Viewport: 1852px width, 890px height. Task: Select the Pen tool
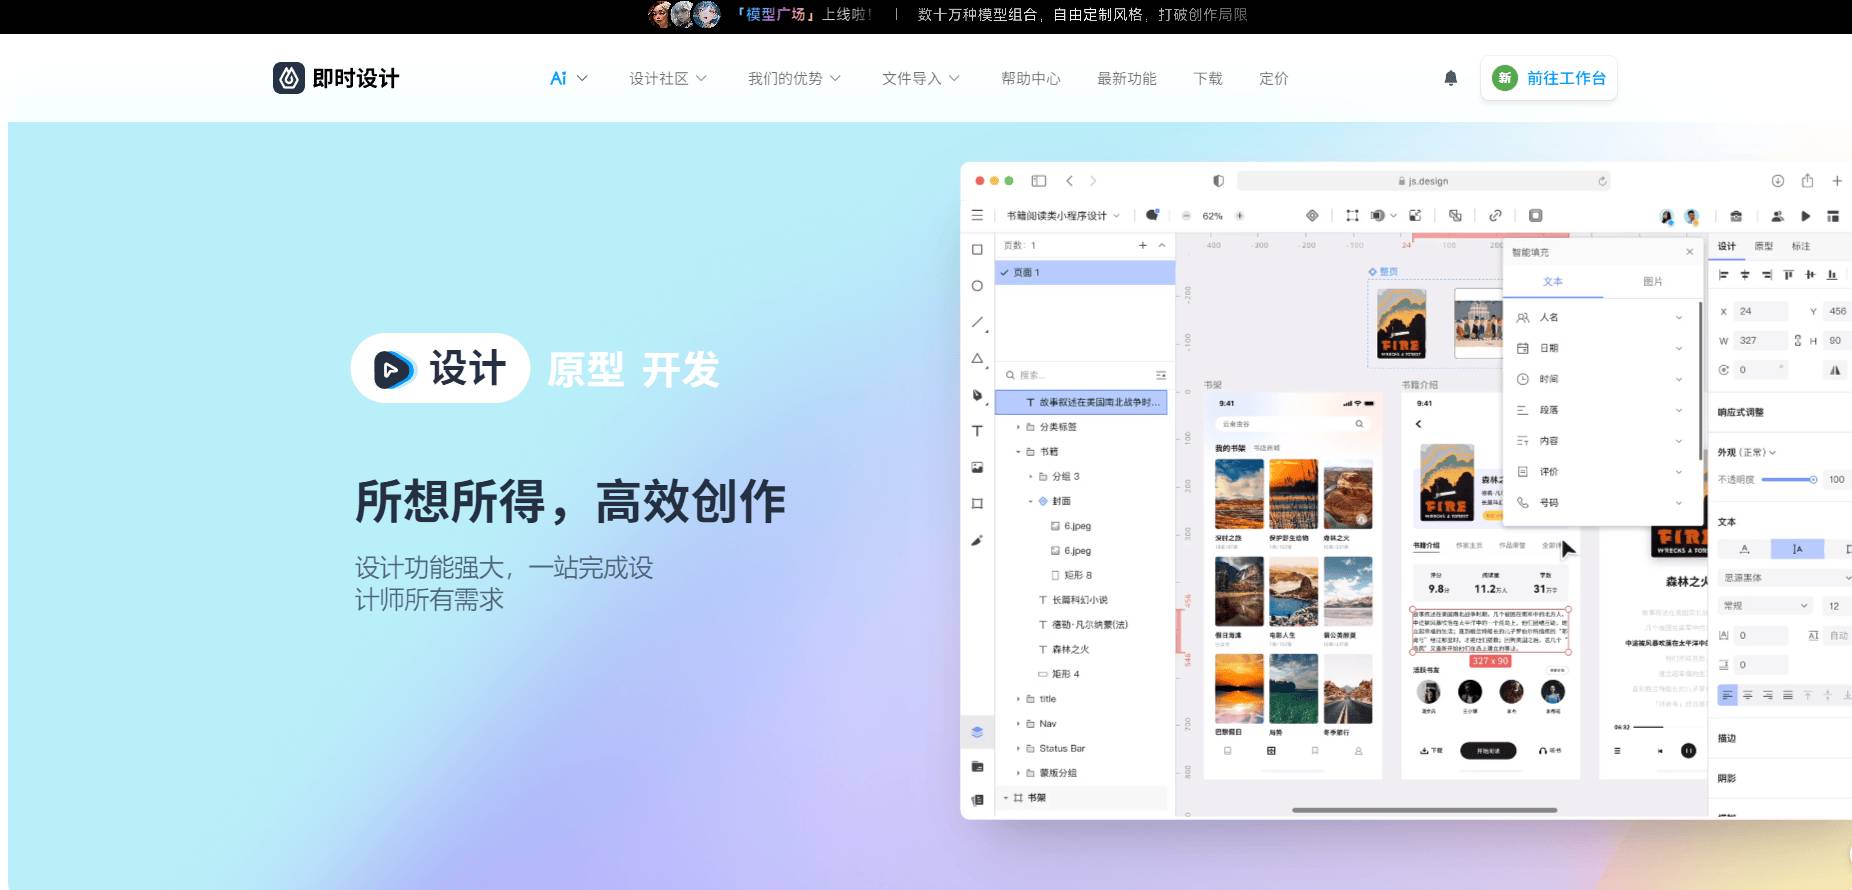click(x=978, y=395)
